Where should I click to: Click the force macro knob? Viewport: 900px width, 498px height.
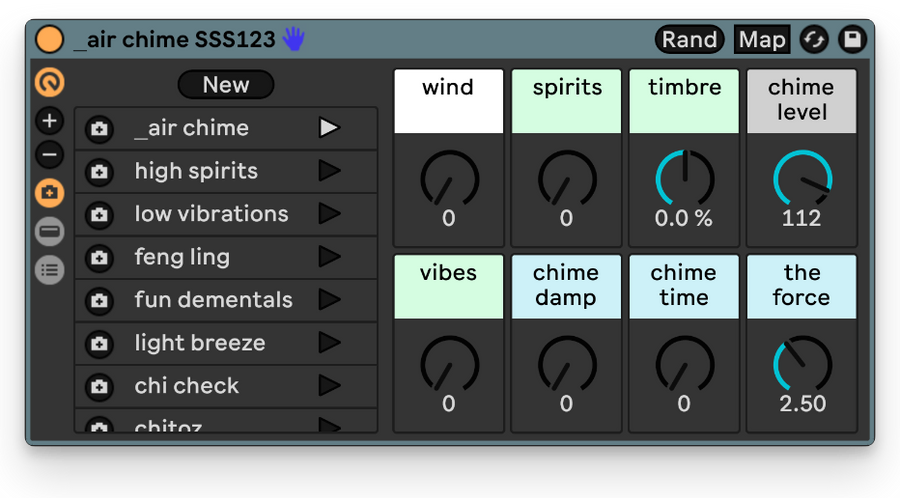(x=802, y=364)
